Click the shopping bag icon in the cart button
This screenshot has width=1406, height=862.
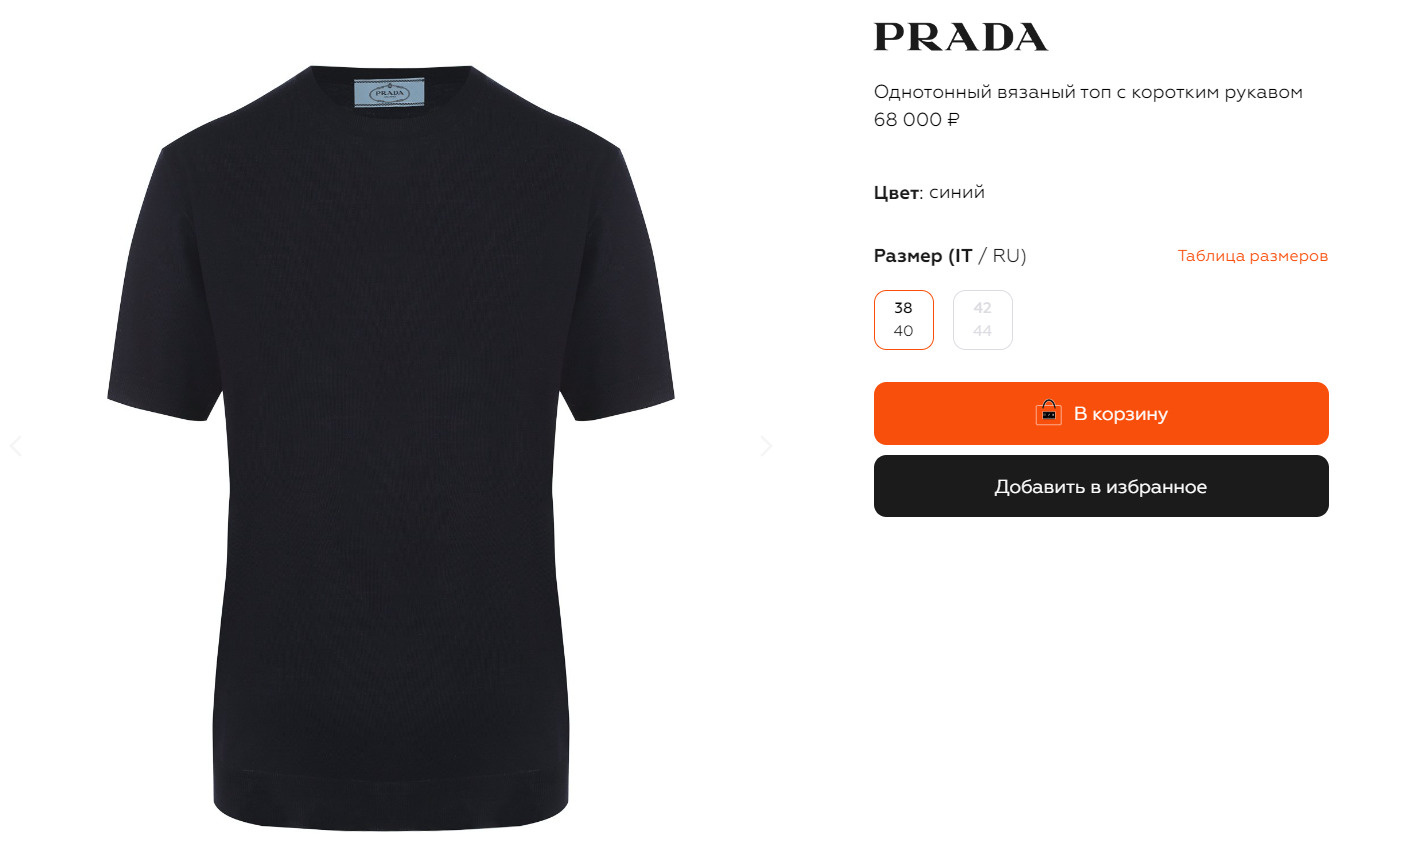point(1048,413)
